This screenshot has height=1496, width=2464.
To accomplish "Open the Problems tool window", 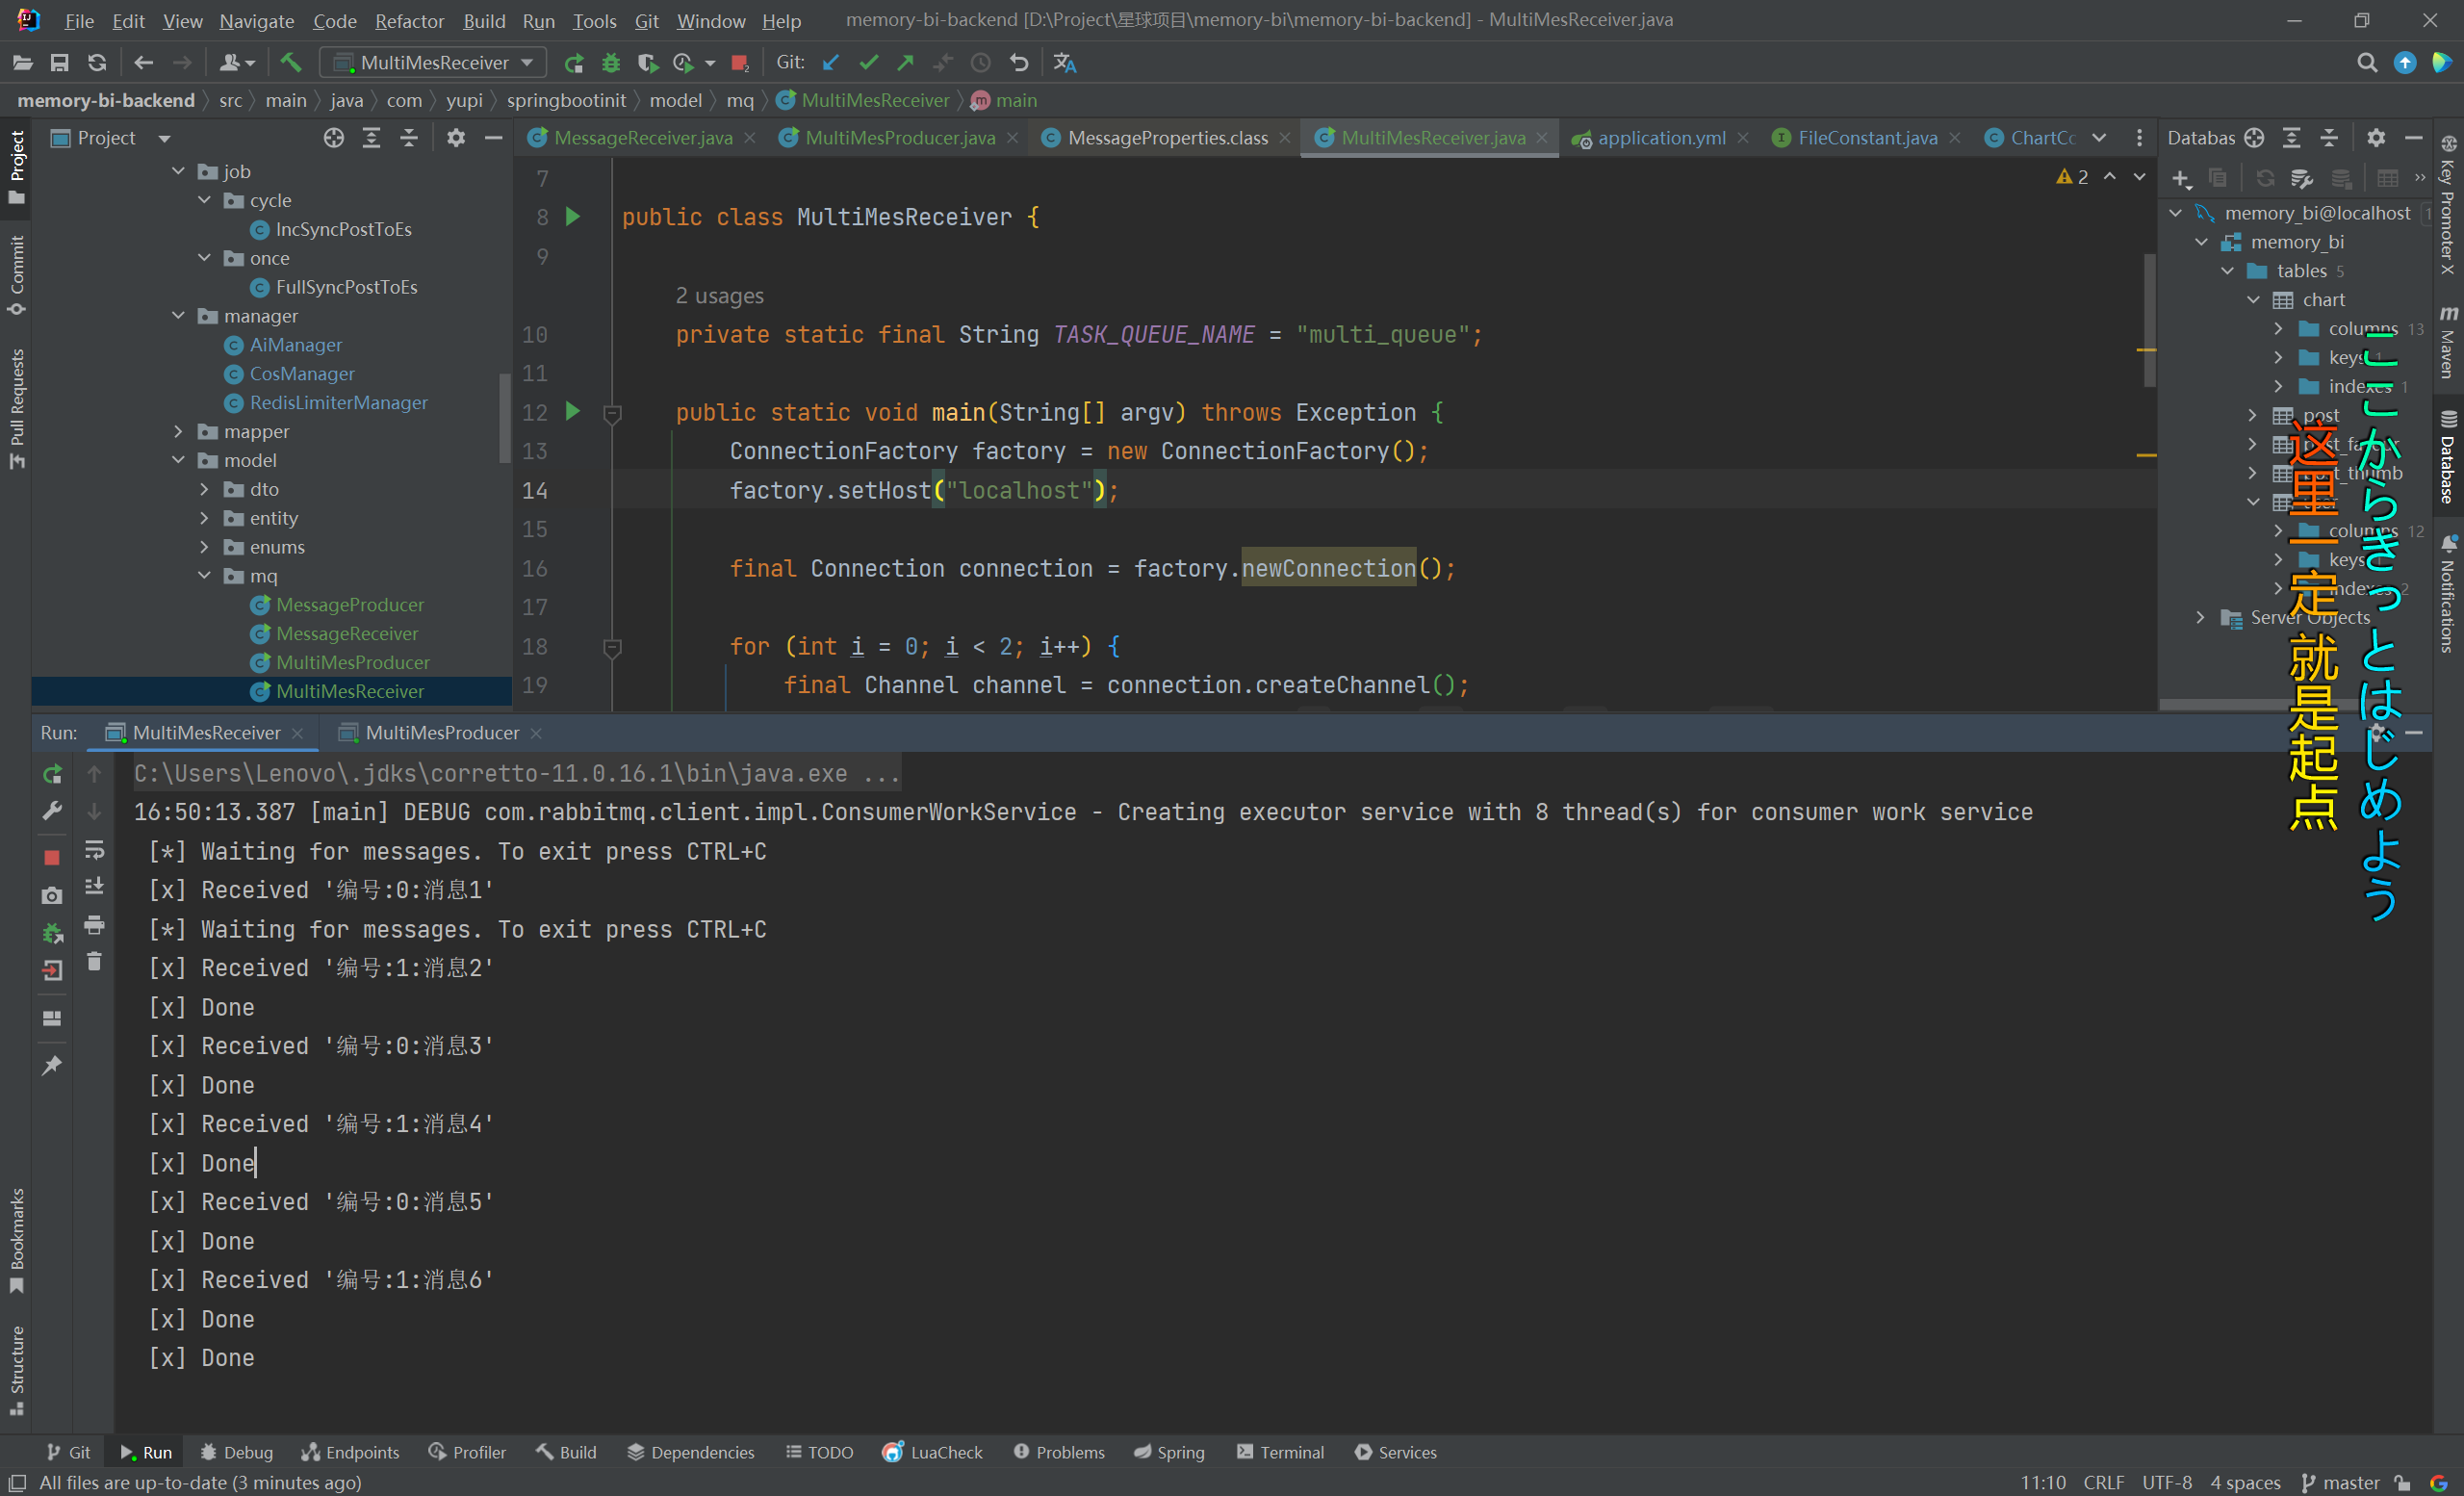I will click(1059, 1452).
